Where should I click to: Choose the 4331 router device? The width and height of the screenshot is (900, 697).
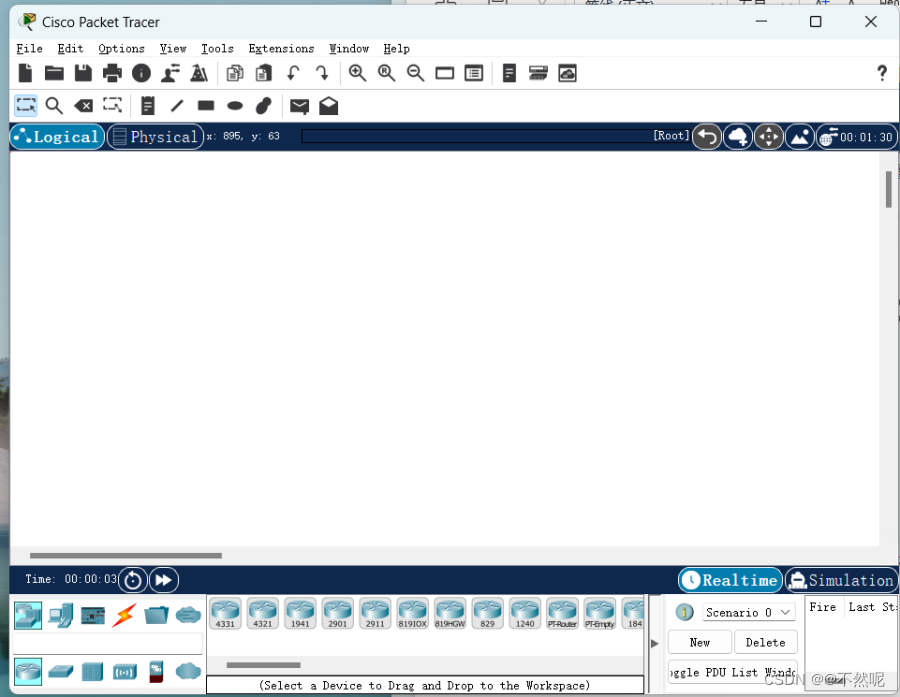pos(225,613)
